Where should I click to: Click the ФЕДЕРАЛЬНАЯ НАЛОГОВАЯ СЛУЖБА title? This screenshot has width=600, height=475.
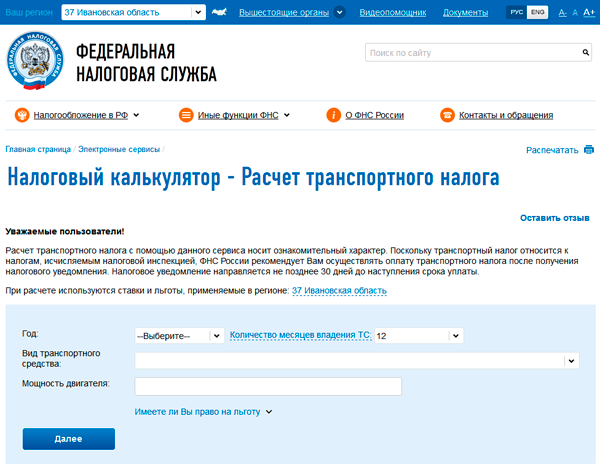pos(146,62)
